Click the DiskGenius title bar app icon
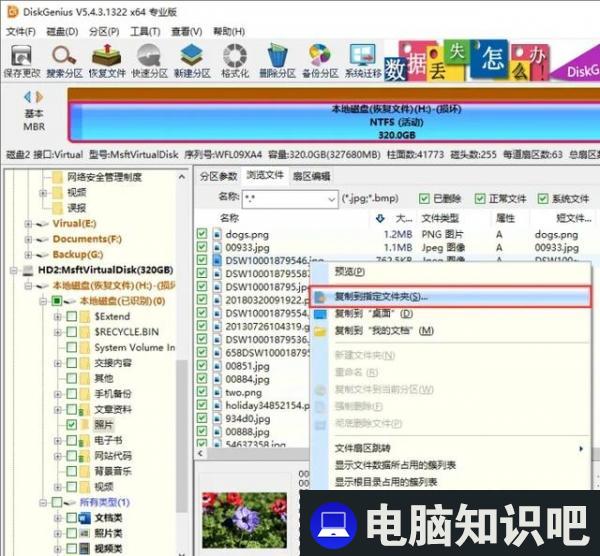Viewport: 600px width, 556px height. tap(13, 11)
